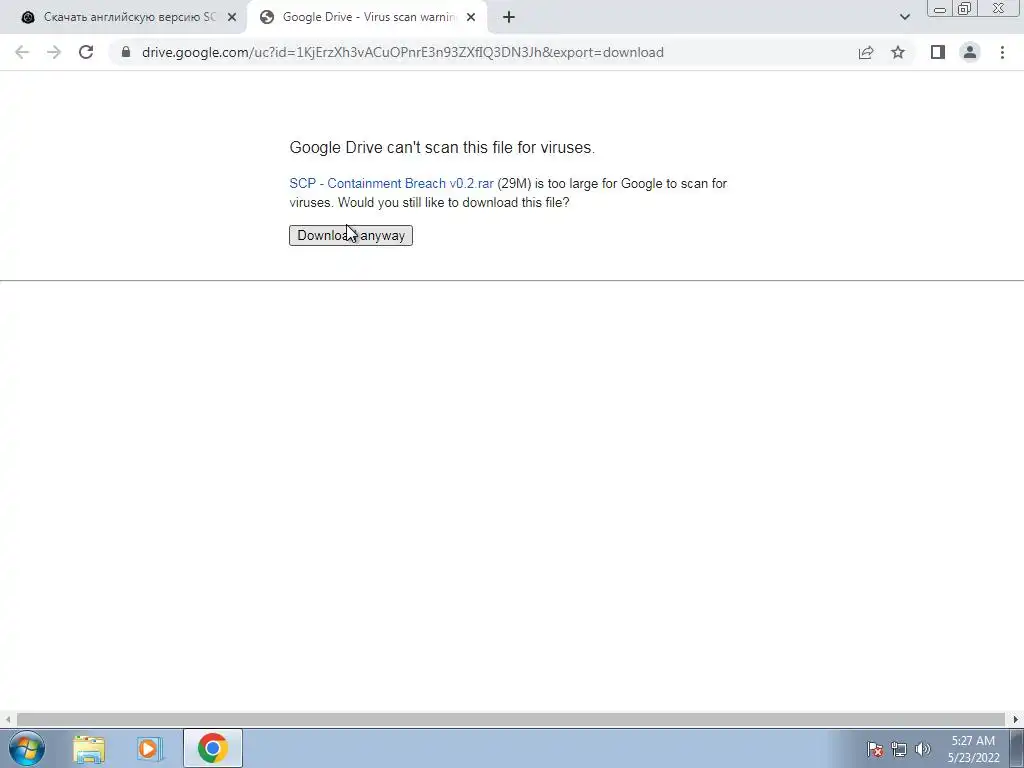Open the SCP - Containment Breach v0.2.rar link
Screen dimensions: 1024x768
coord(391,184)
